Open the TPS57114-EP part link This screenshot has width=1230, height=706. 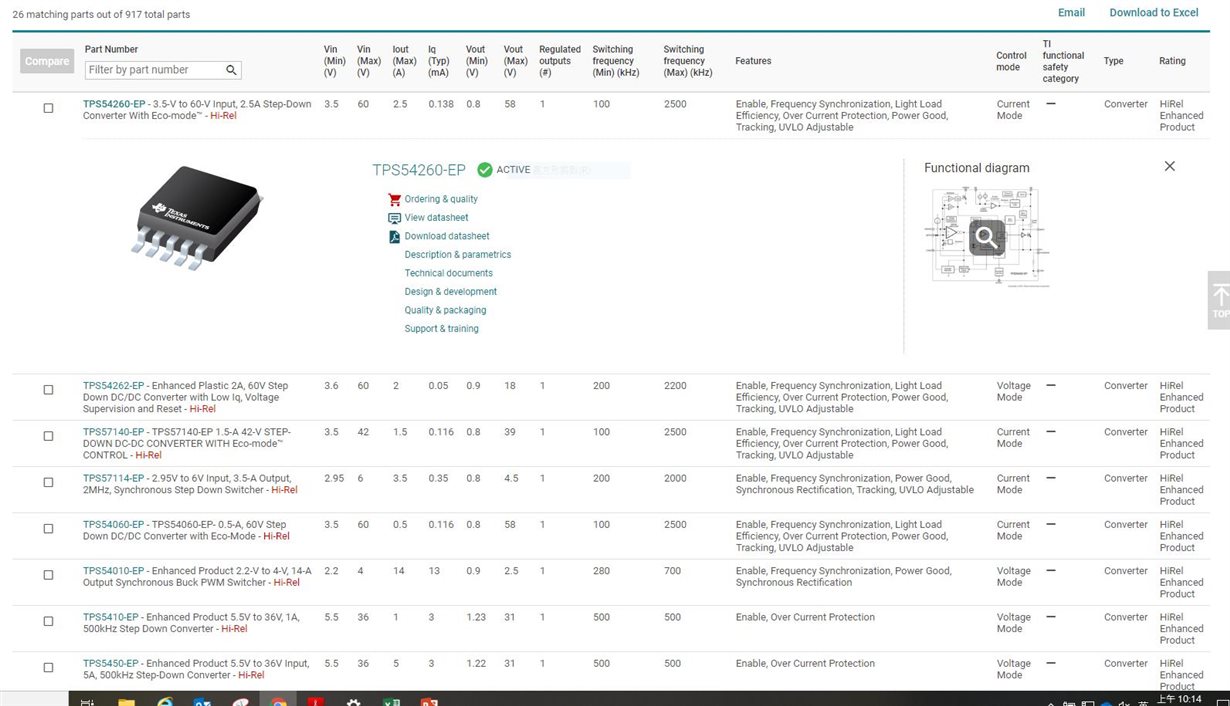click(114, 478)
